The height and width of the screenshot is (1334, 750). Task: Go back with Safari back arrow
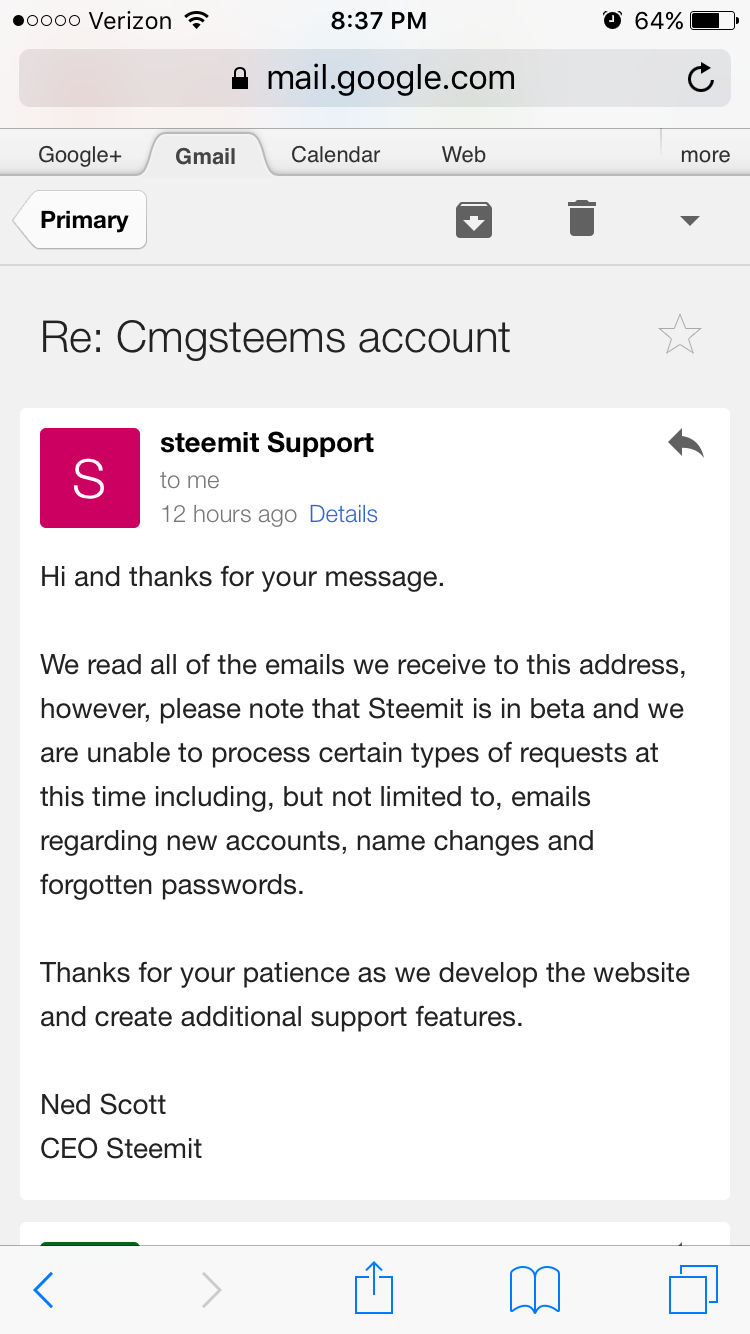43,1290
